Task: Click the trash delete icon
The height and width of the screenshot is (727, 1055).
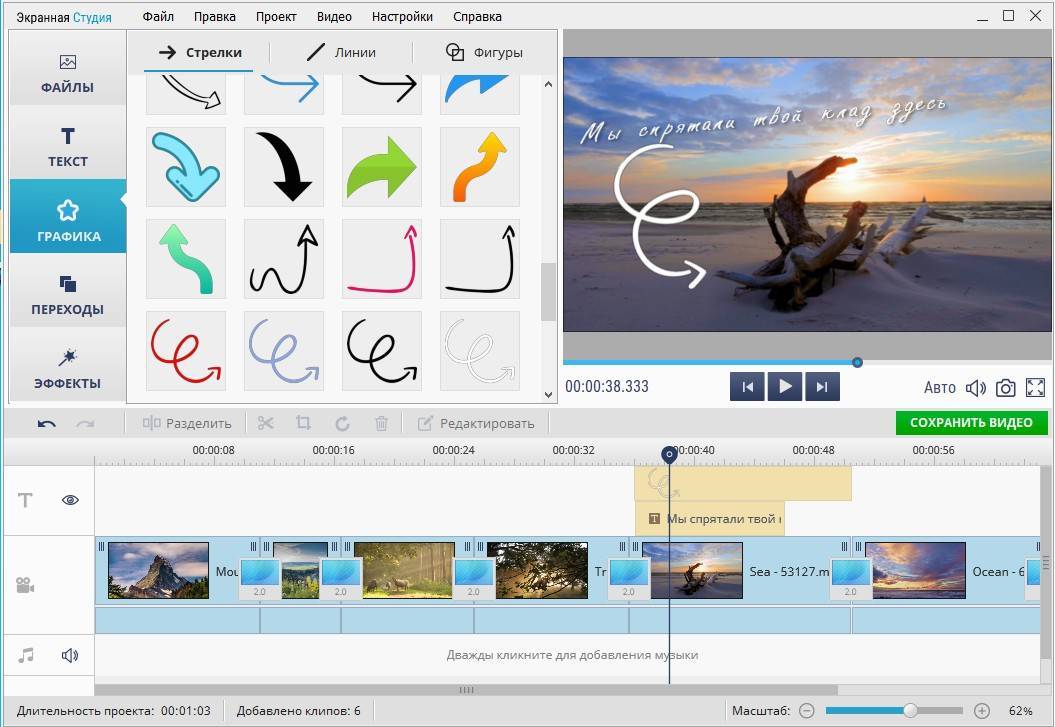Action: click(x=381, y=423)
